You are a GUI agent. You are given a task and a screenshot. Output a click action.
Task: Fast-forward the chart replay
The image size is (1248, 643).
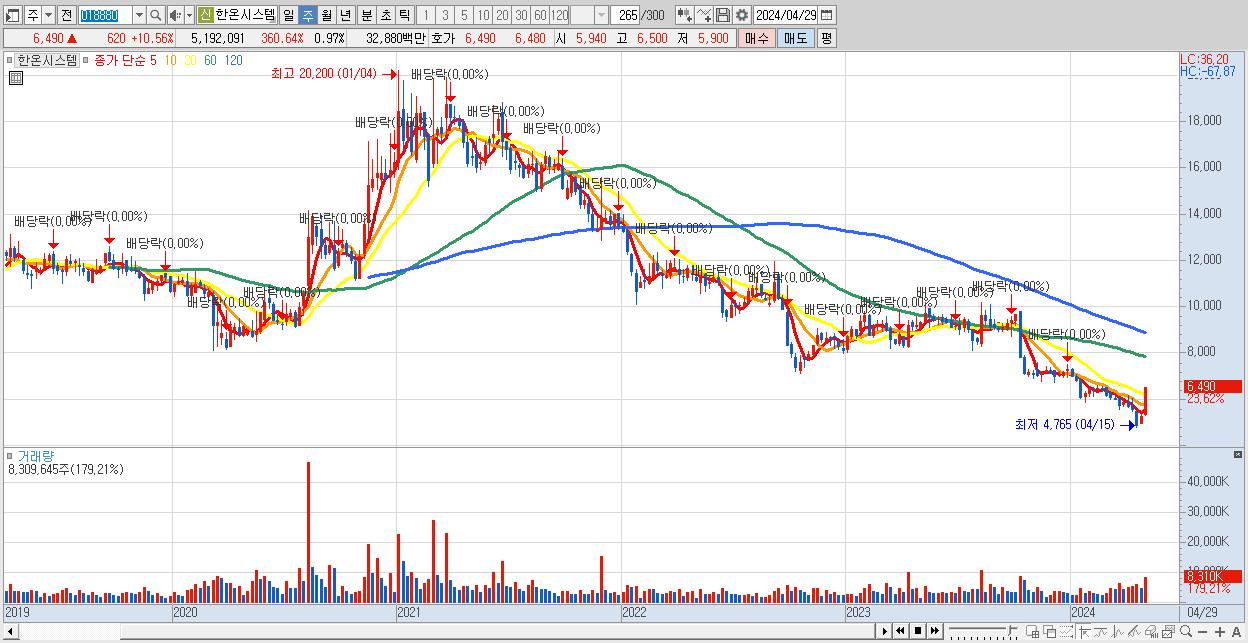[x=934, y=631]
